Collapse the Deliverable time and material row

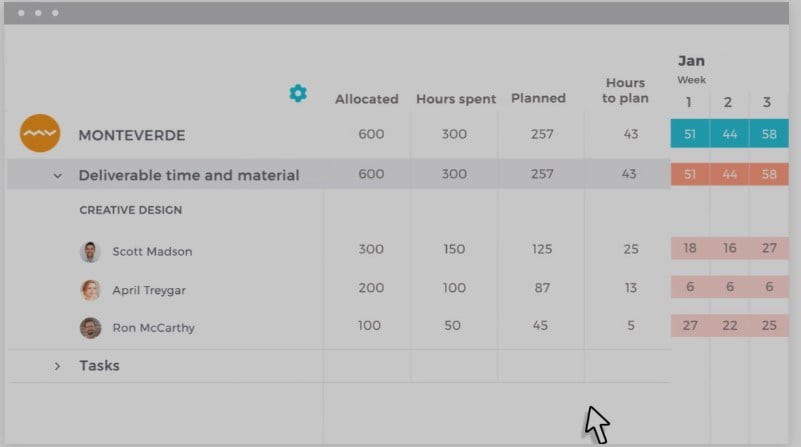click(x=58, y=176)
